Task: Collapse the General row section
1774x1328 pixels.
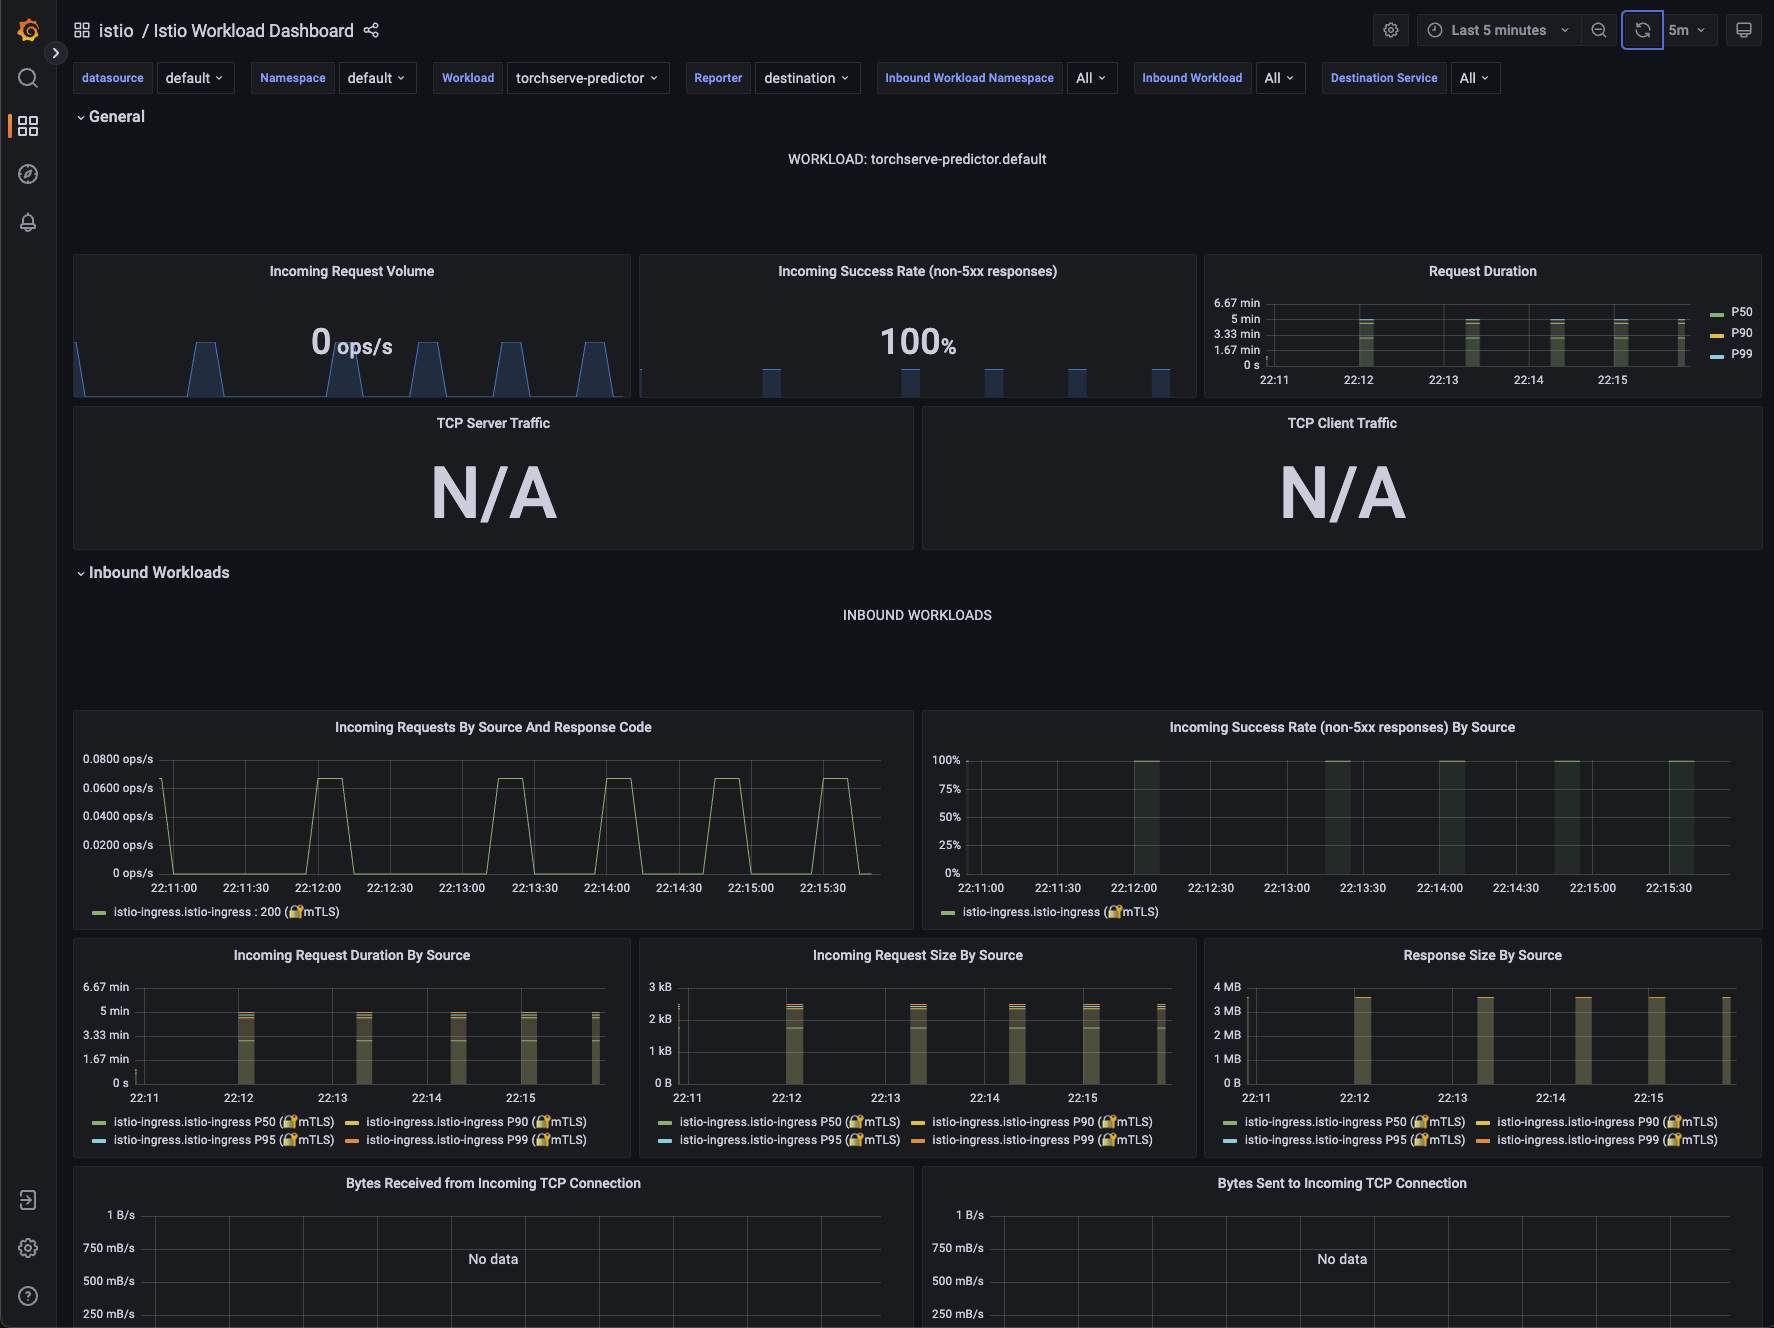Action: click(116, 117)
